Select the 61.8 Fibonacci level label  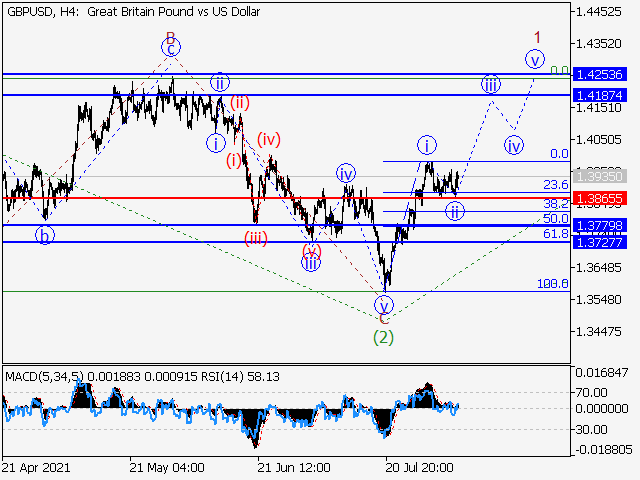556,233
